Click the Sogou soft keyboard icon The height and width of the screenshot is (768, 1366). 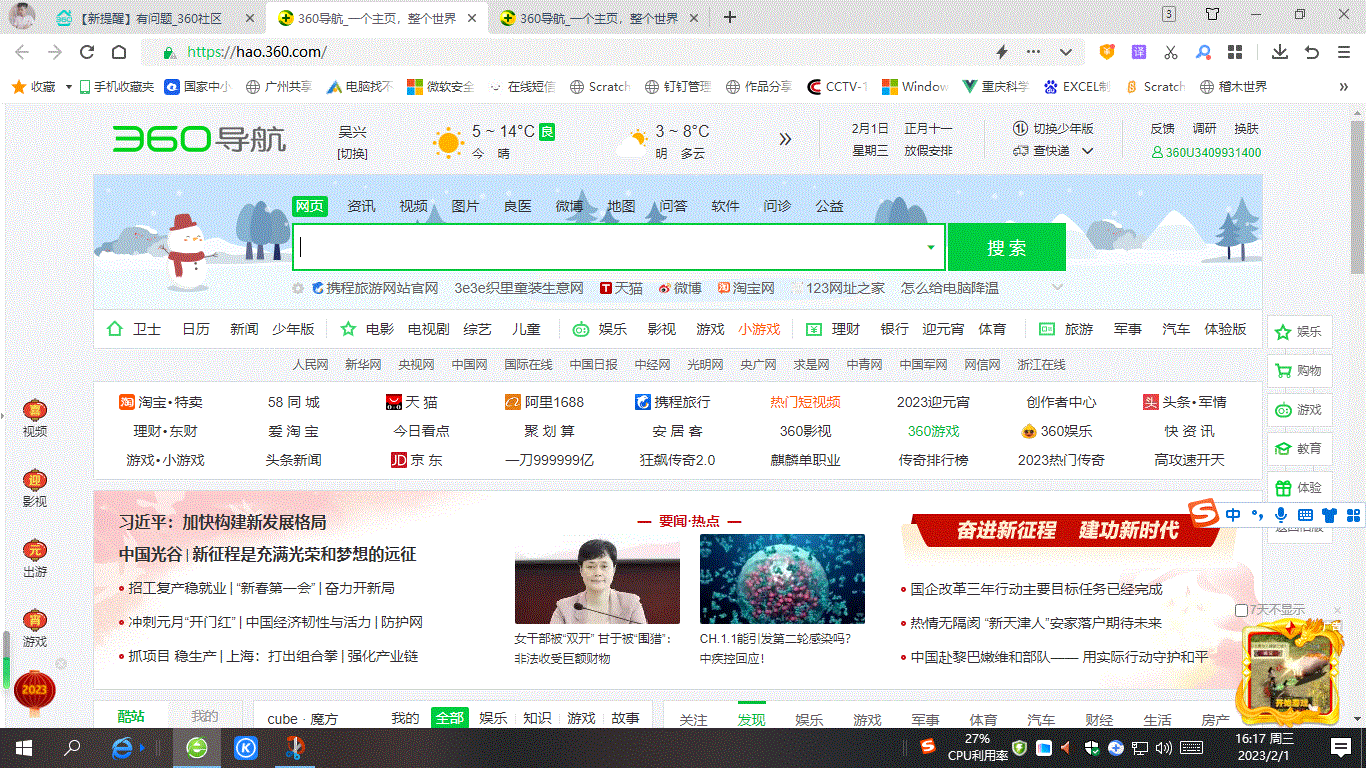click(1304, 515)
